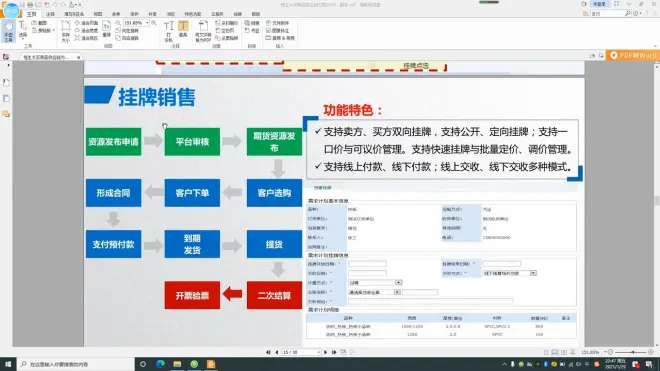Open the 151.85% zoom percentage dropdown
The width and height of the screenshot is (660, 371).
coord(147,23)
